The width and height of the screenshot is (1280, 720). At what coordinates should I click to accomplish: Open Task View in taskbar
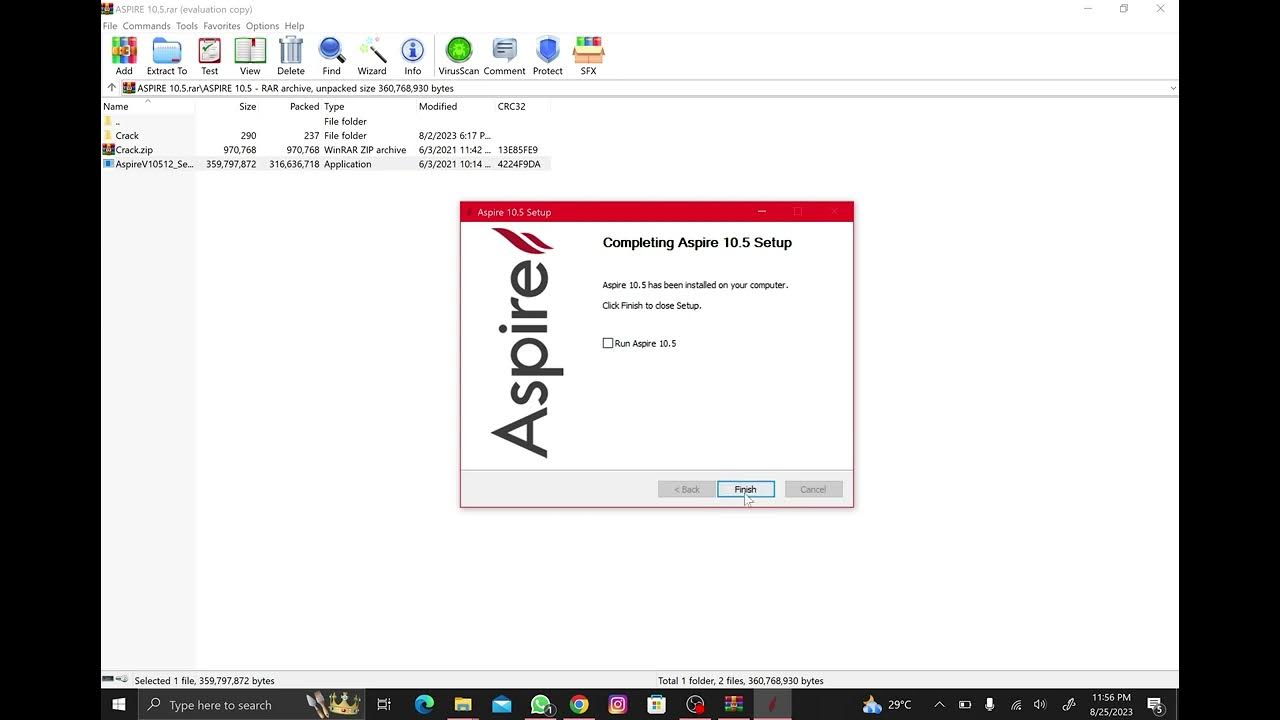pos(384,705)
